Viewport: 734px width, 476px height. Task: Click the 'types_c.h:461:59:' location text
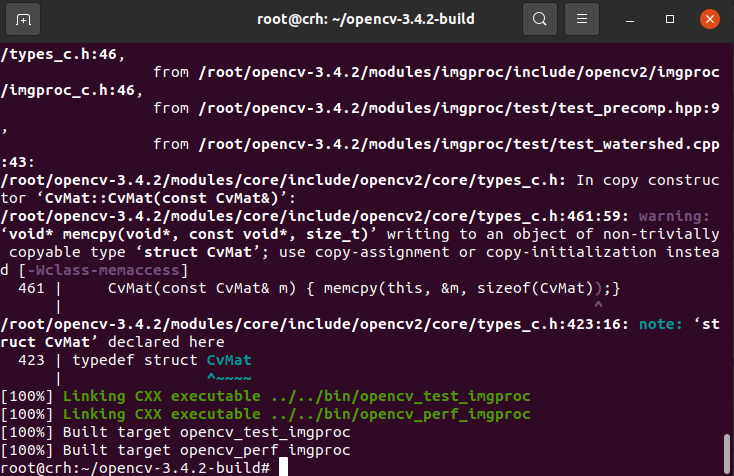click(x=553, y=216)
